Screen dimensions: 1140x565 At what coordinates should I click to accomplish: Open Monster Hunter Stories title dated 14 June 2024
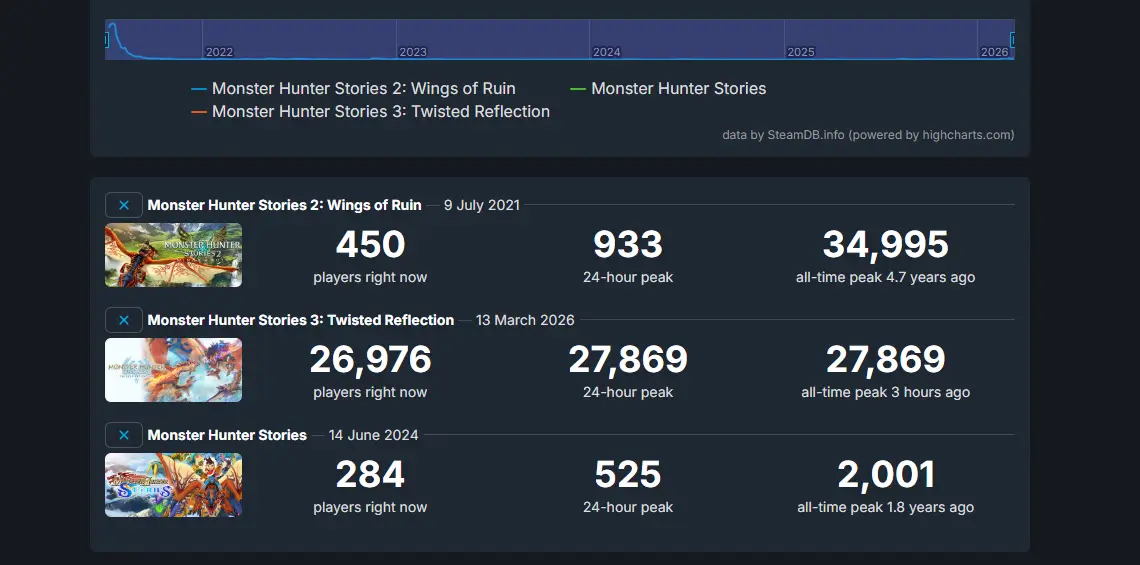click(227, 435)
